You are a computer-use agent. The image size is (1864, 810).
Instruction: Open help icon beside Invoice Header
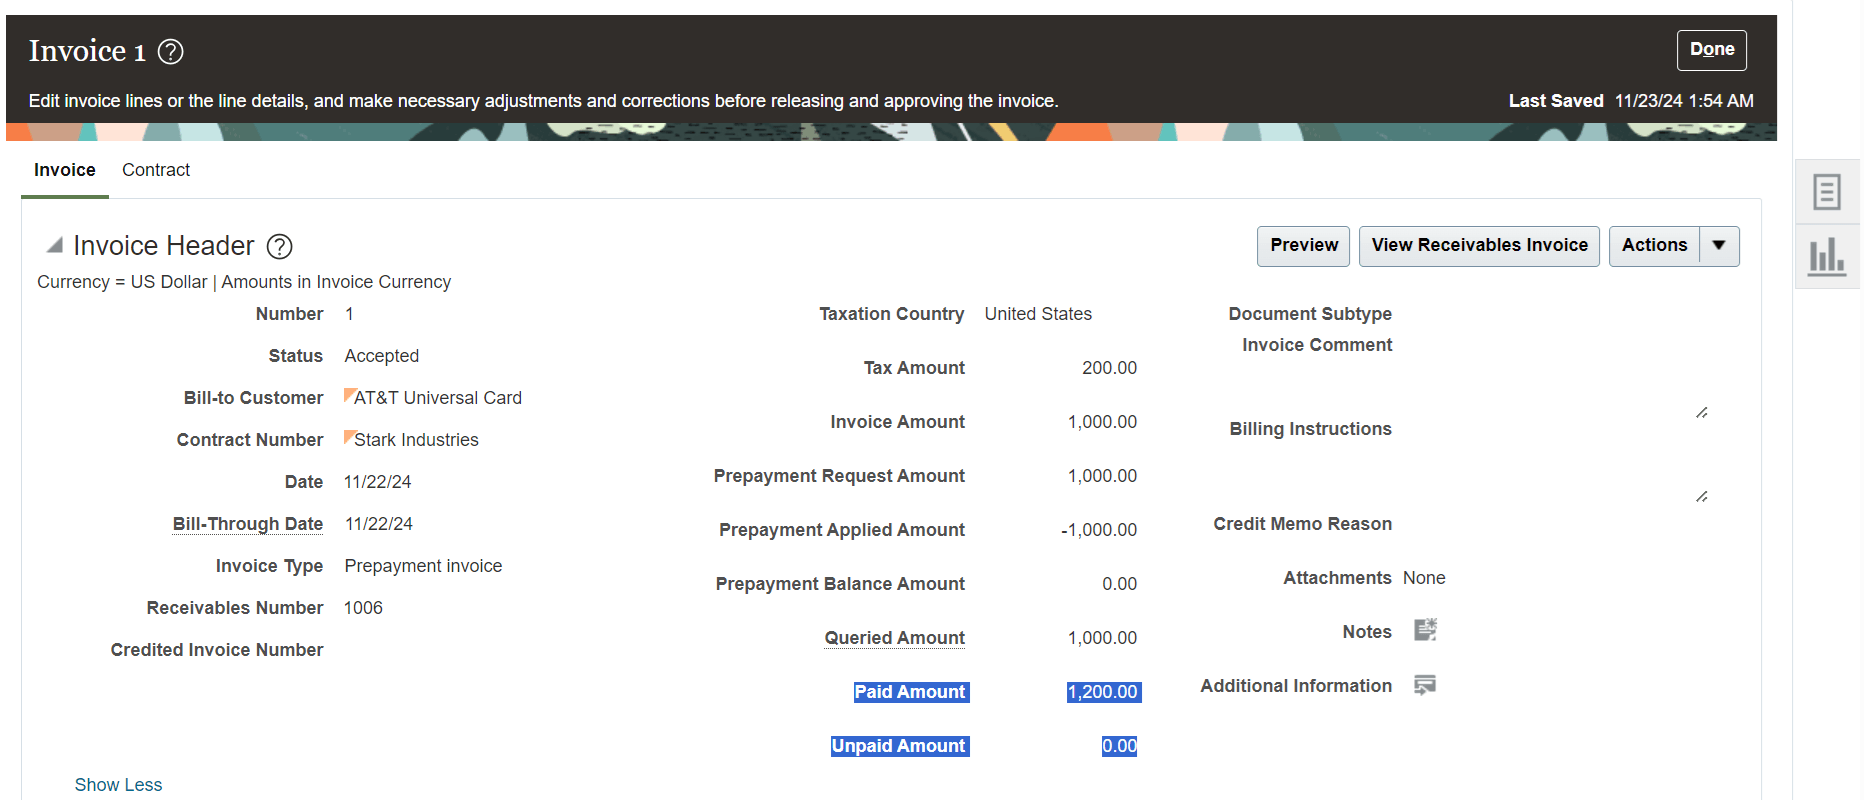click(280, 246)
